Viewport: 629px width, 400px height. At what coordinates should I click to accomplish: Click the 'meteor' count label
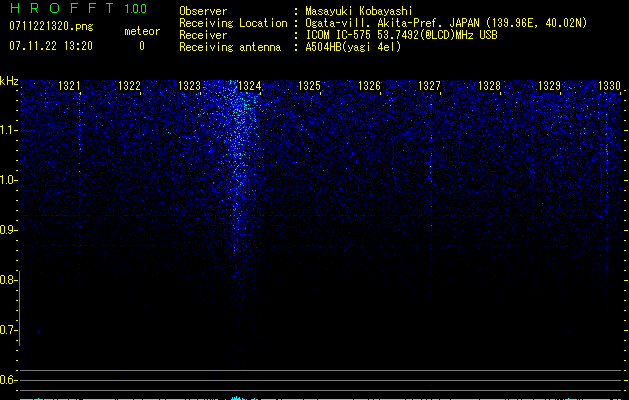tap(142, 31)
